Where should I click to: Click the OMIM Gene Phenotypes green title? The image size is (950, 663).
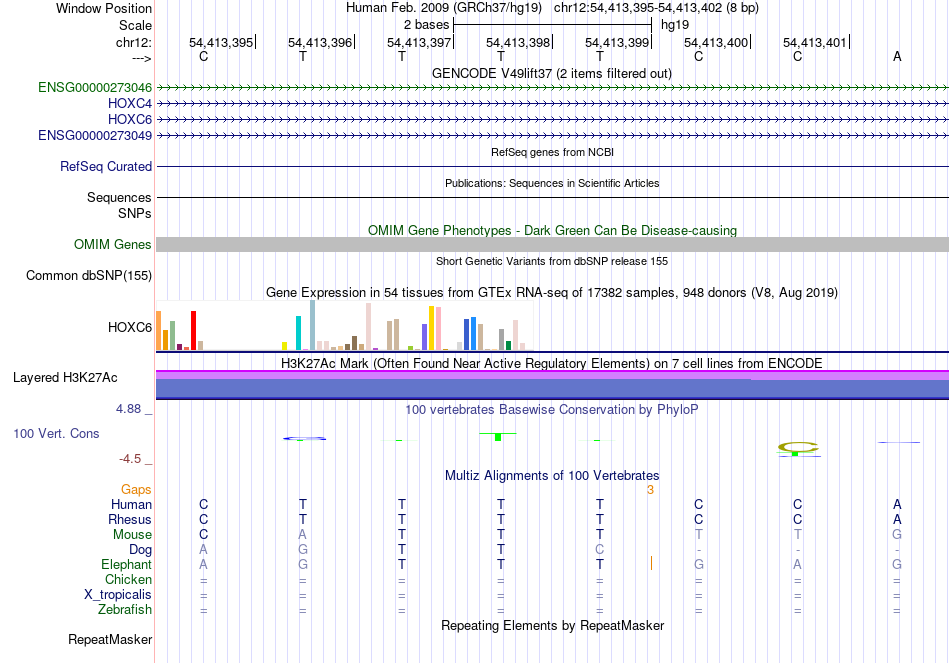click(552, 230)
